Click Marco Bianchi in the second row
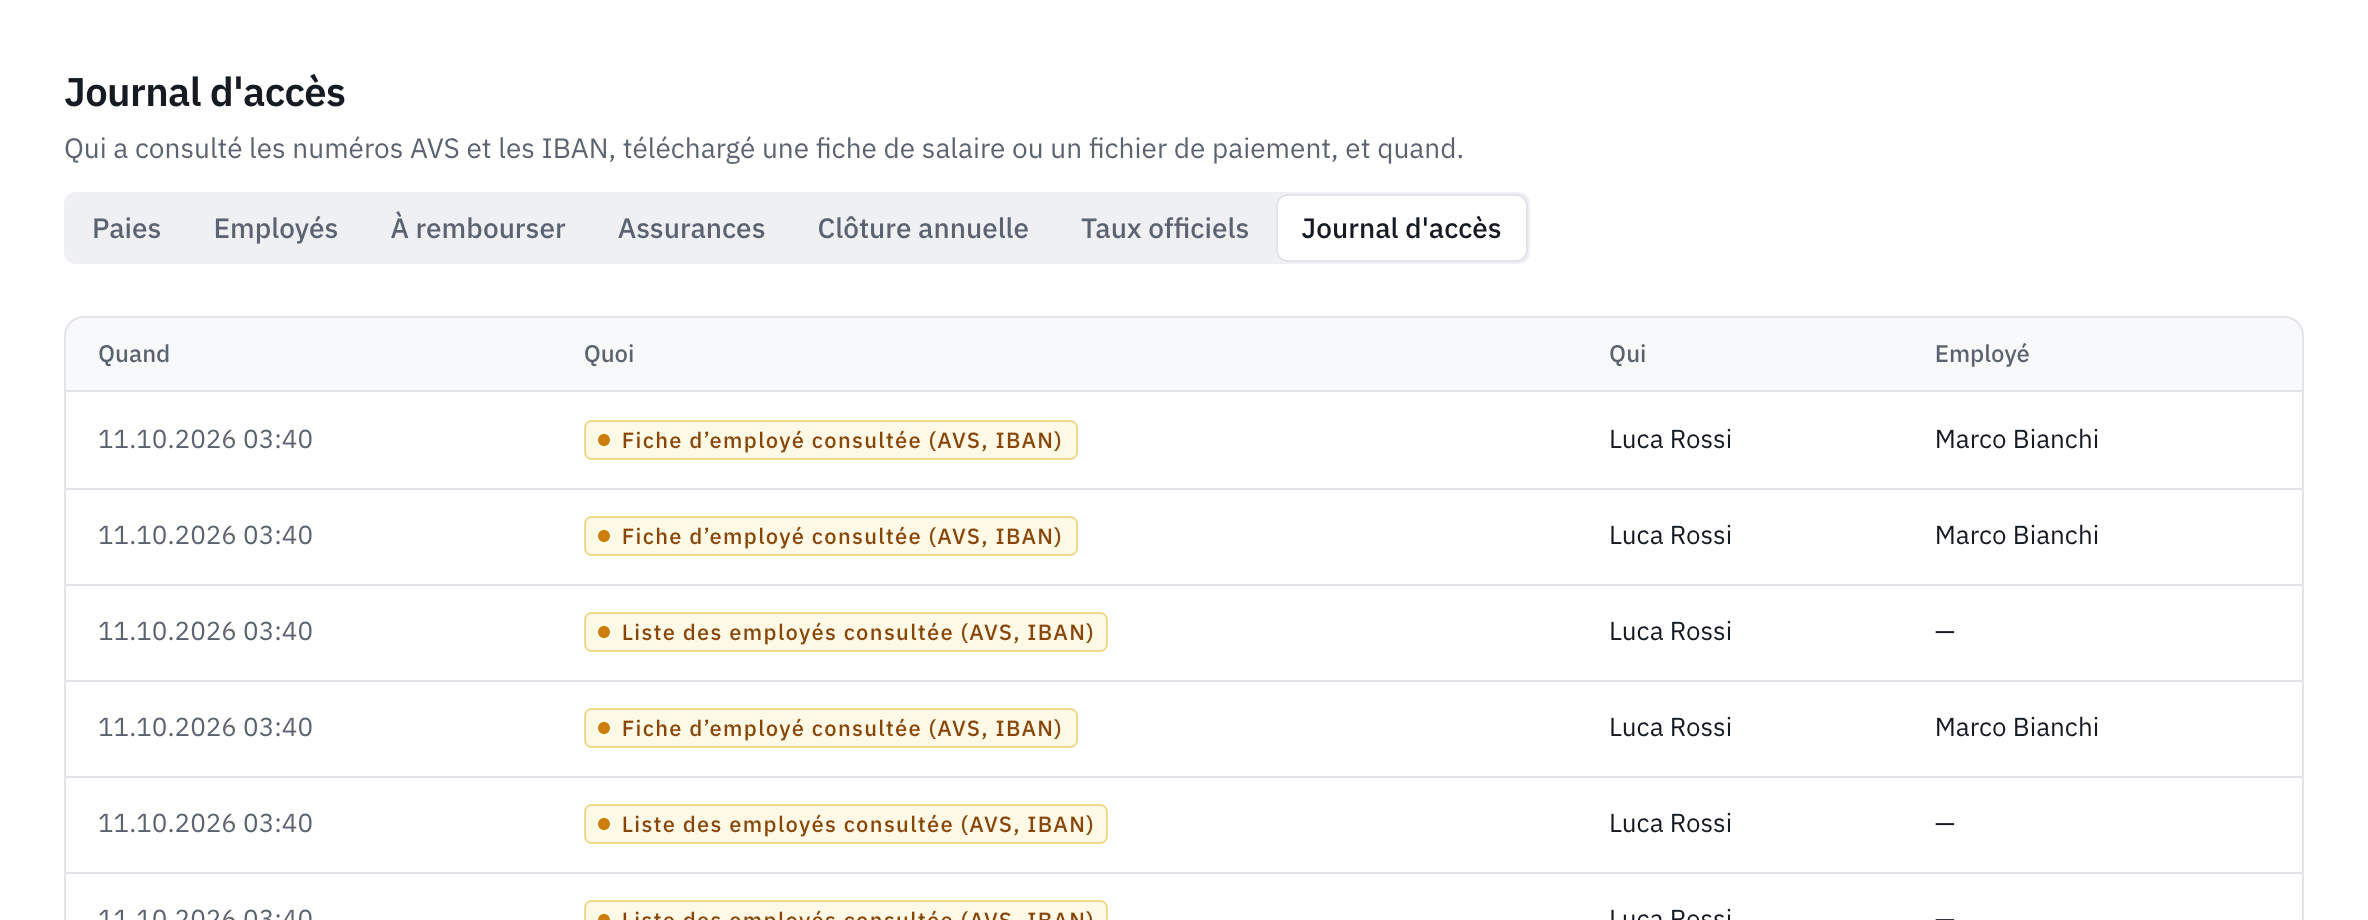Viewport: 2368px width, 920px height. click(2016, 535)
